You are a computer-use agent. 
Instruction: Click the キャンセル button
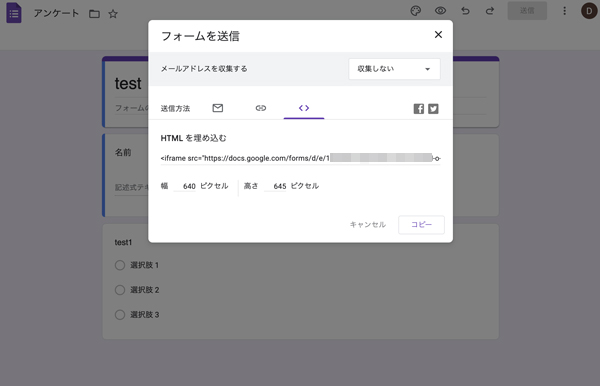pyautogui.click(x=368, y=225)
